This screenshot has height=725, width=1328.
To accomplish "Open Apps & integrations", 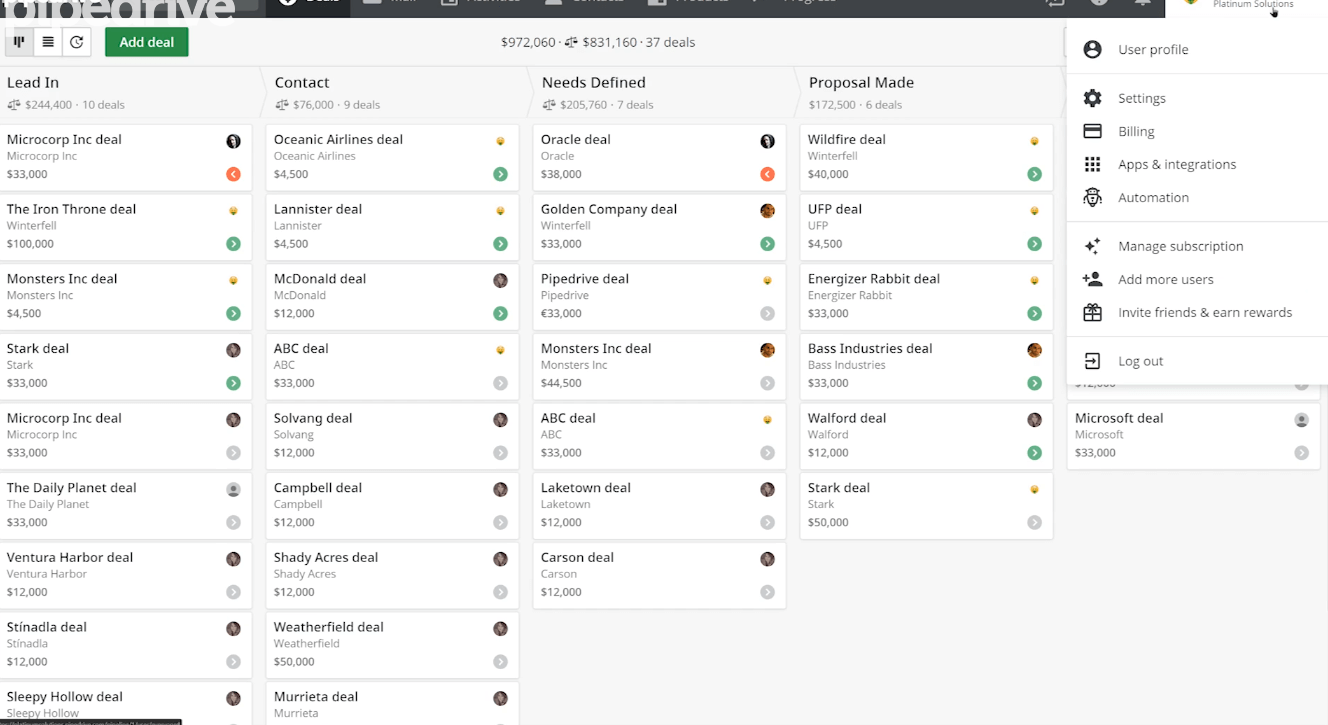I will (x=1177, y=164).
